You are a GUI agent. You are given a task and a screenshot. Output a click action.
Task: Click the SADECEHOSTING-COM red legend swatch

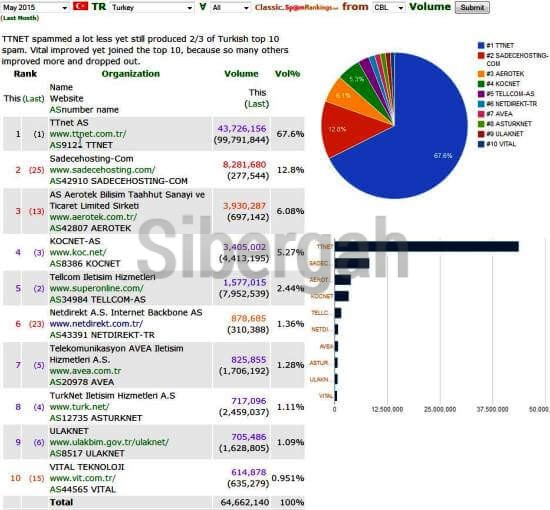pos(481,56)
